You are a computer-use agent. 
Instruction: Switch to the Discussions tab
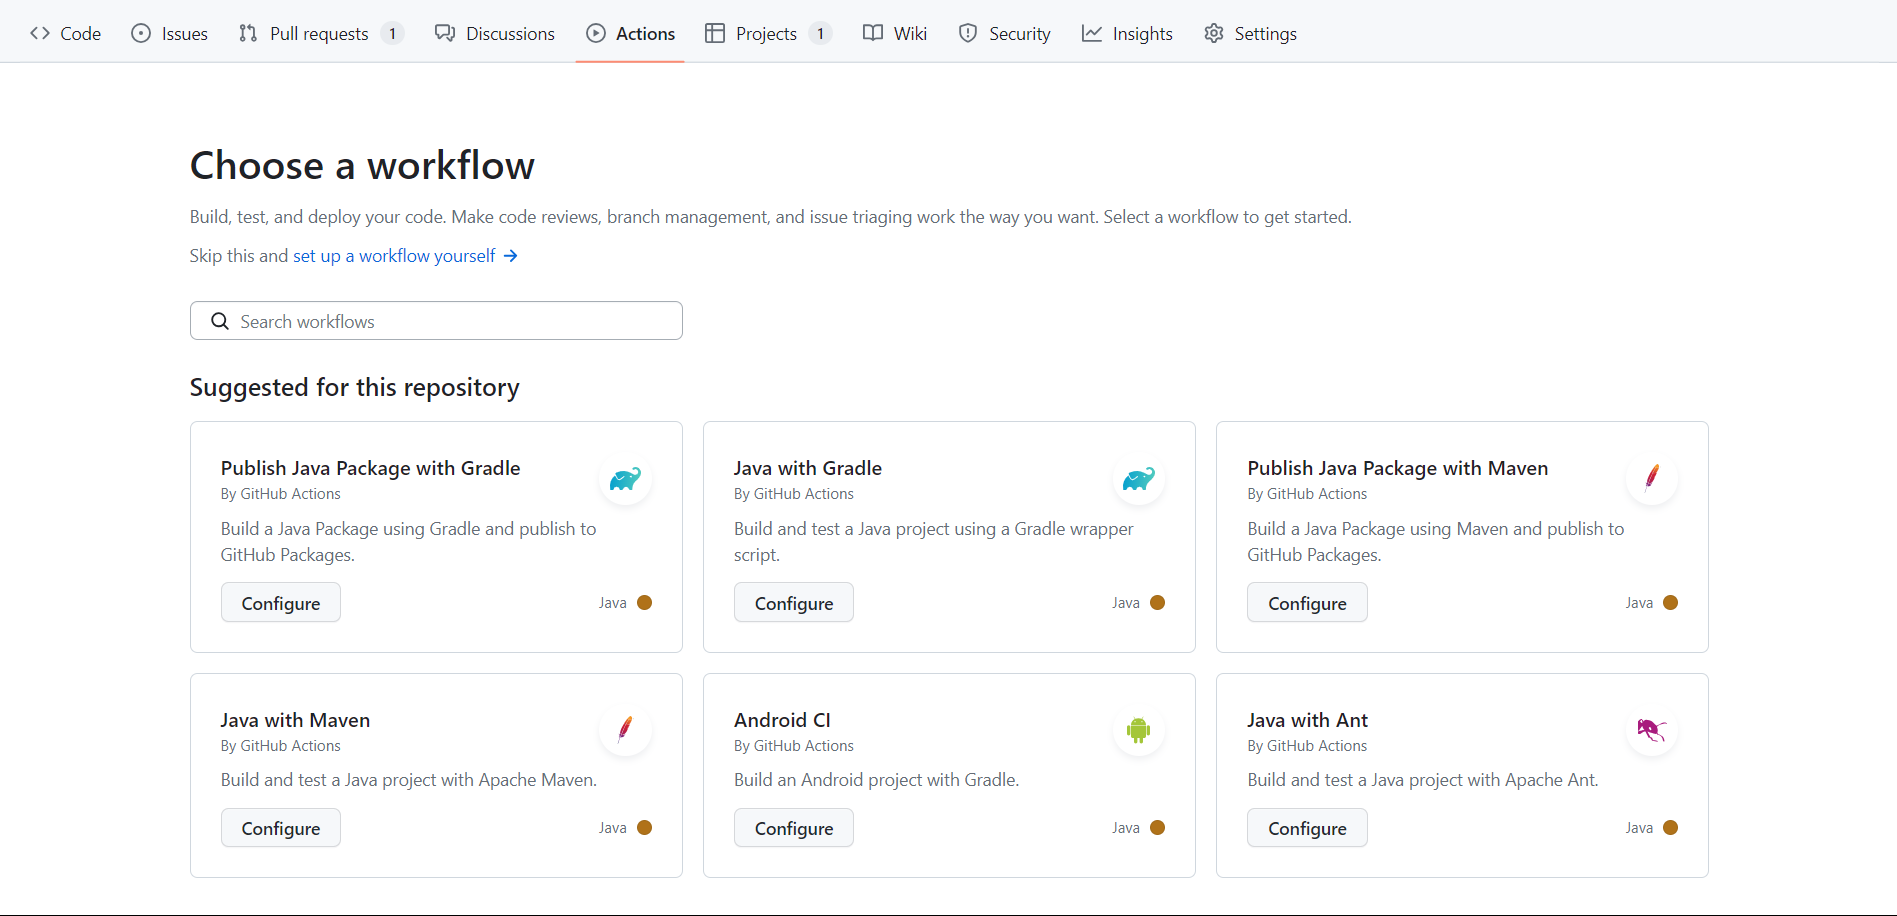(x=494, y=33)
